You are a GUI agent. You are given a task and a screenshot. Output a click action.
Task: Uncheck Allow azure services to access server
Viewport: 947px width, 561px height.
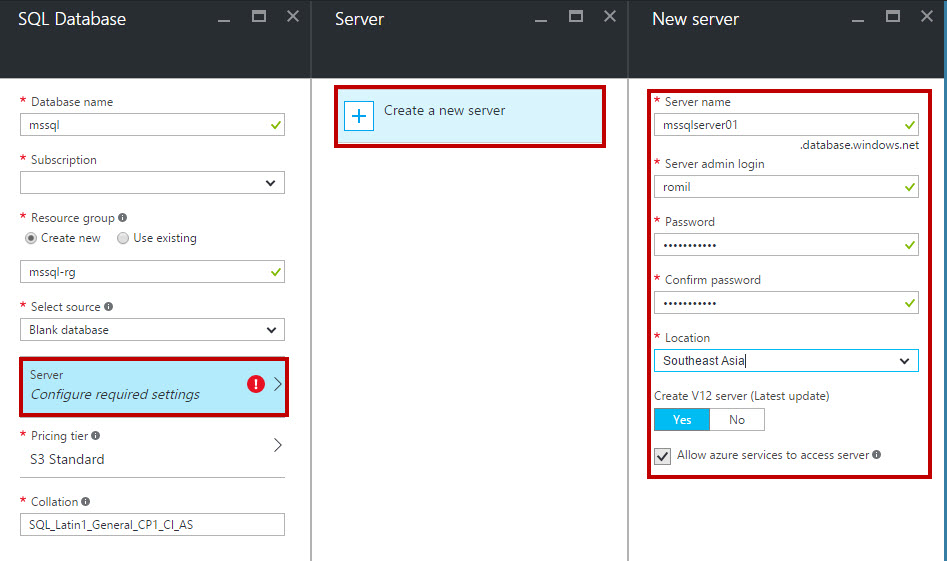pyautogui.click(x=663, y=456)
